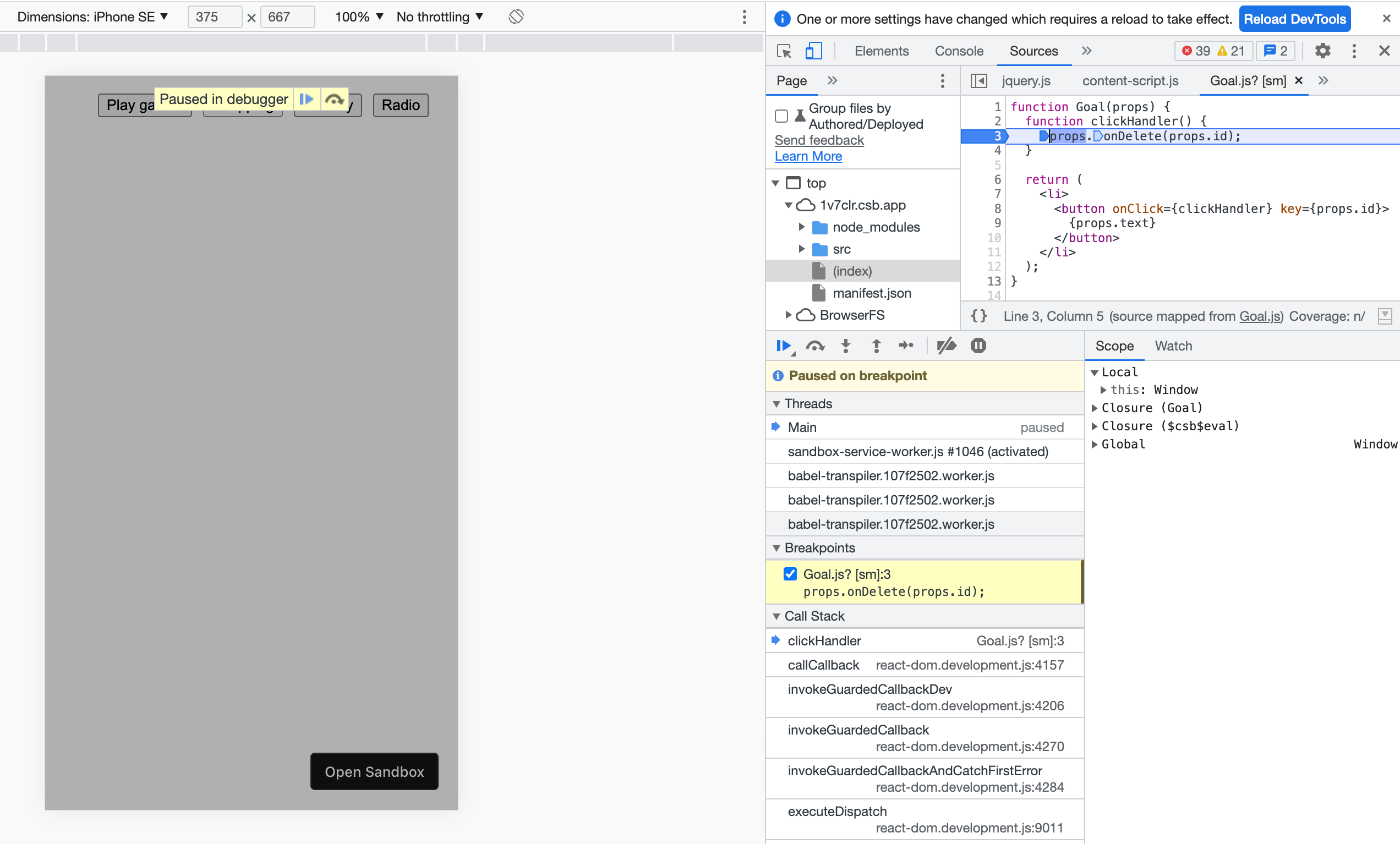Select the callCallback call stack frame
Image resolution: width=1400 pixels, height=844 pixels.
[925, 665]
